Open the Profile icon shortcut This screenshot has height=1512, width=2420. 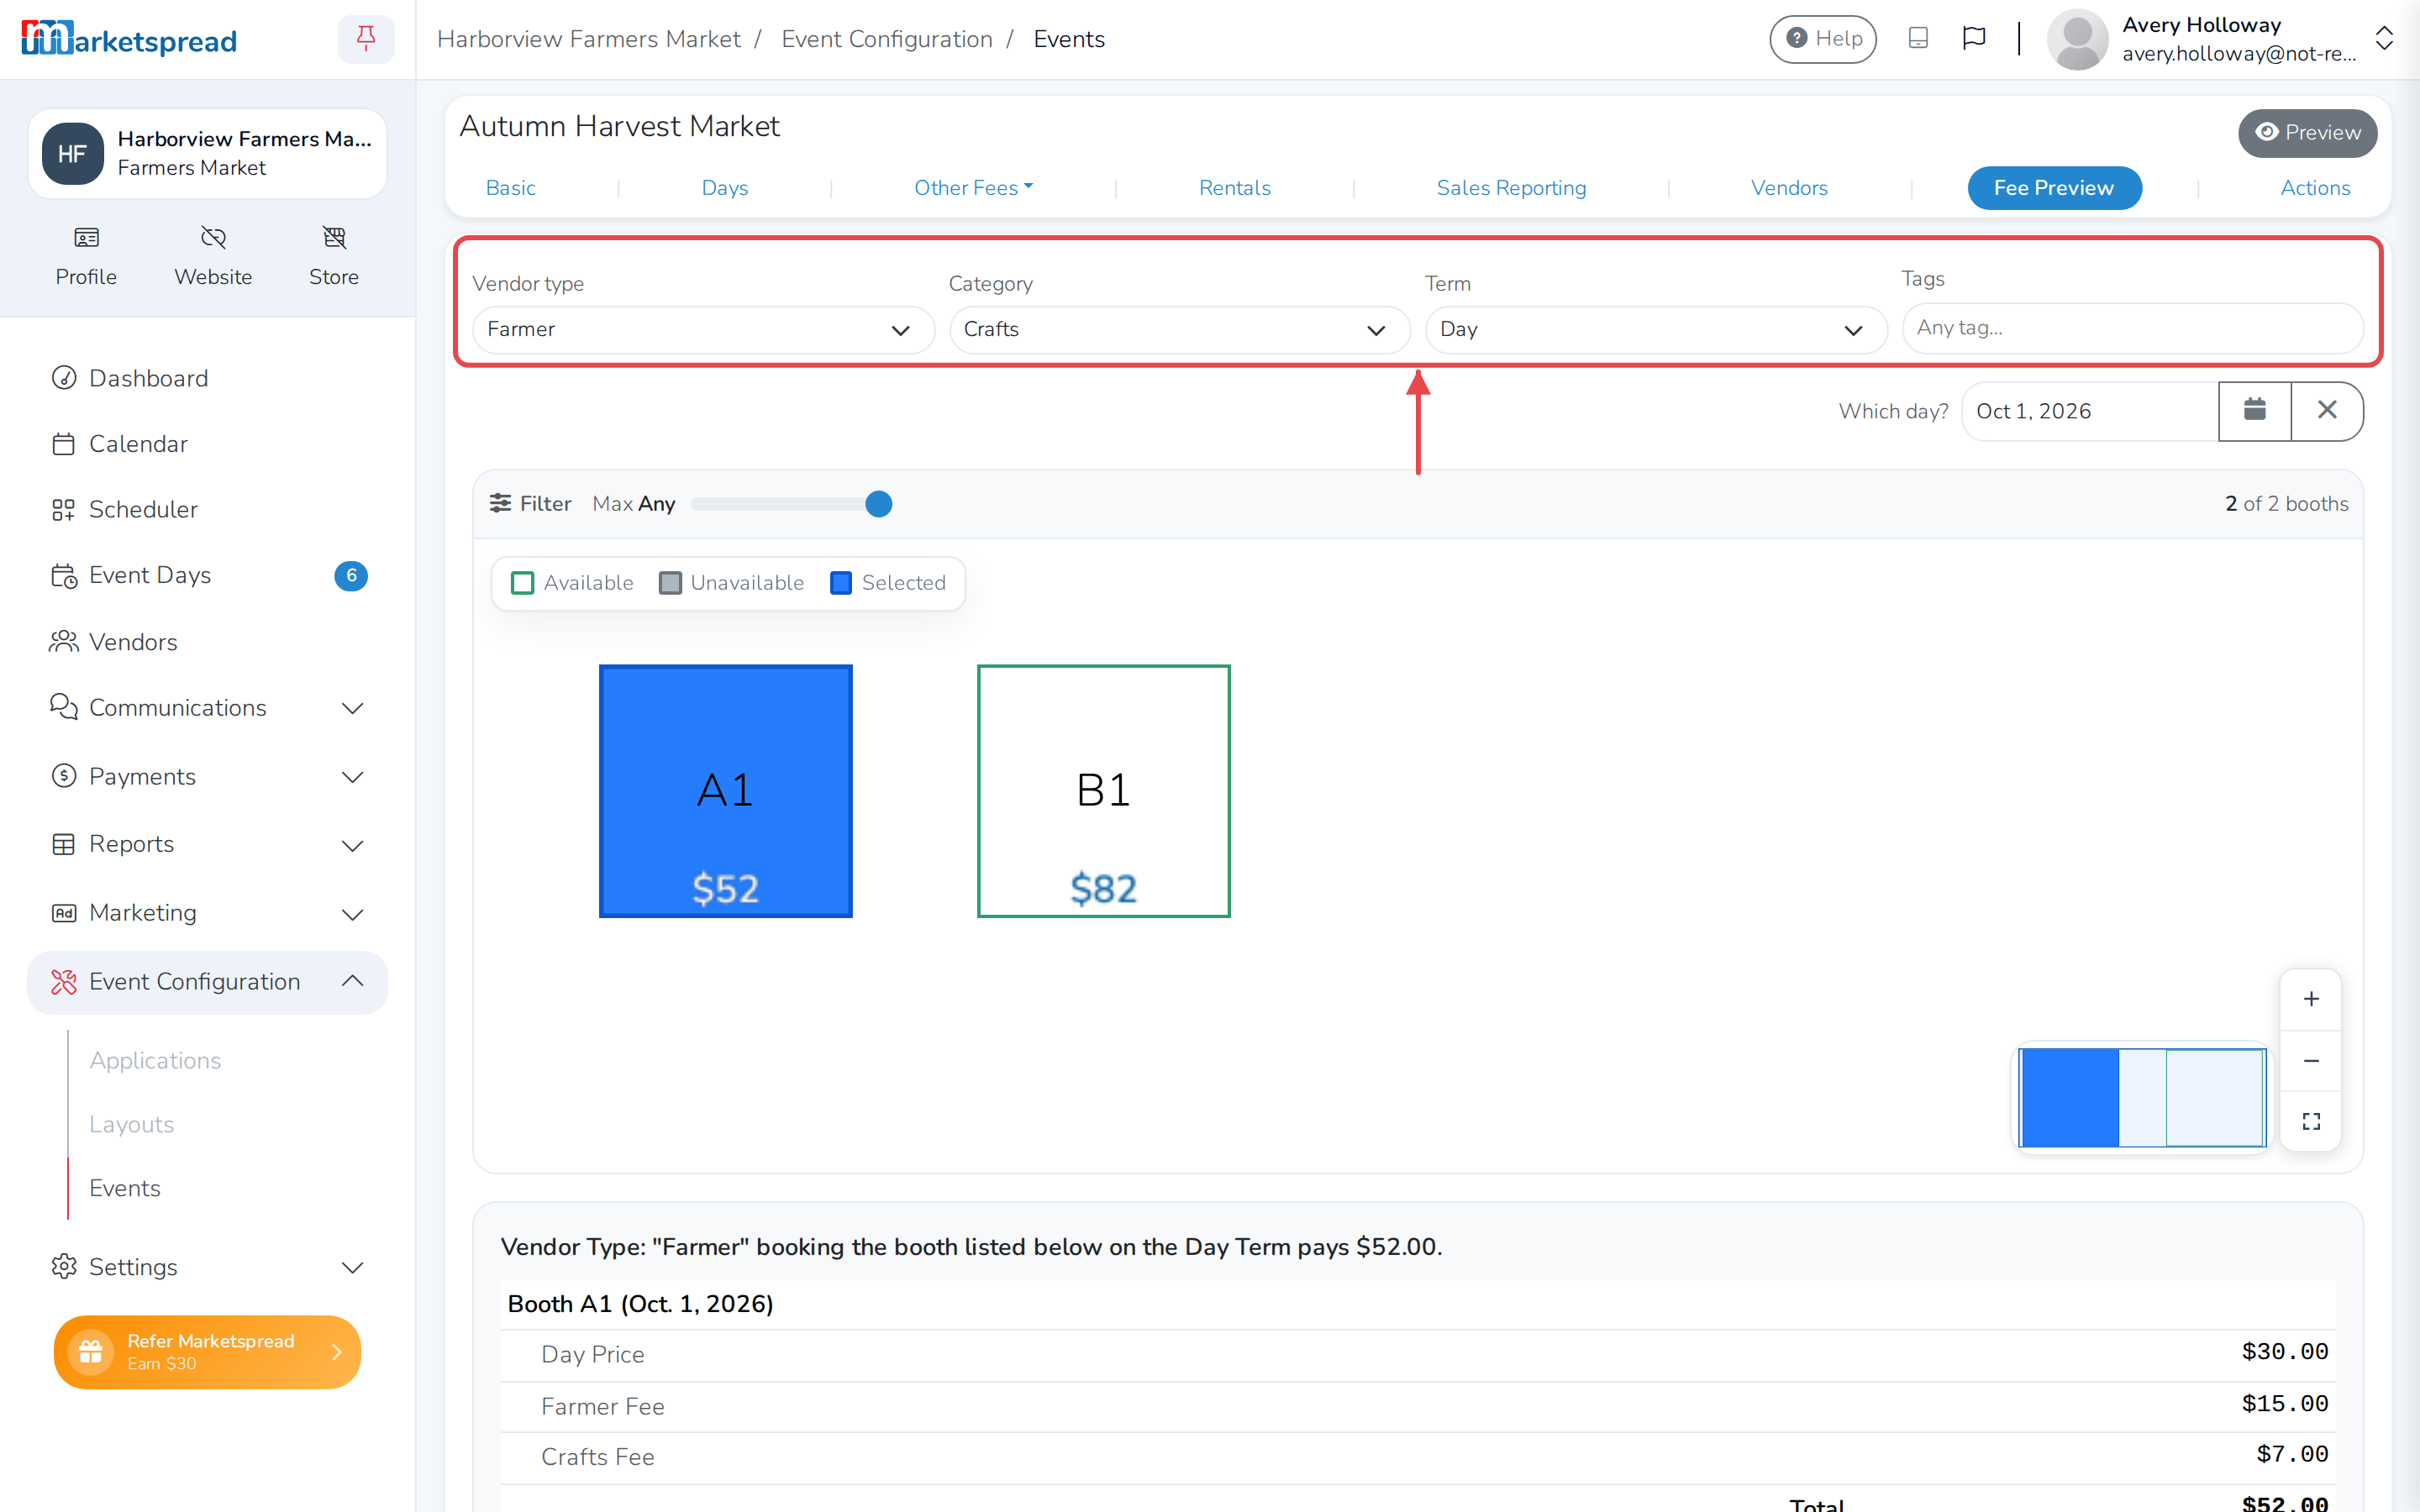click(x=86, y=256)
